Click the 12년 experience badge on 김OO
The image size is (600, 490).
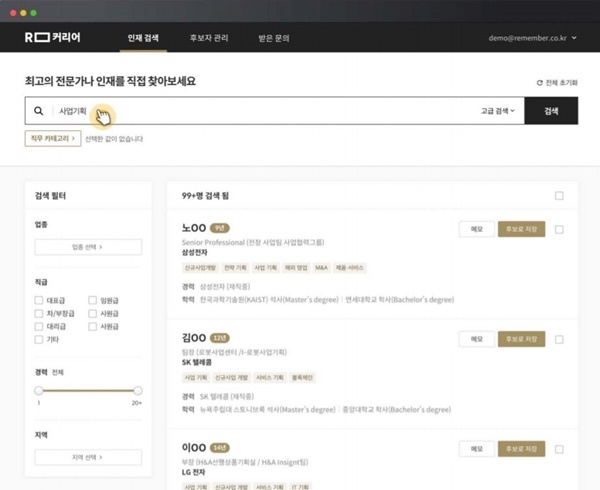click(x=220, y=338)
